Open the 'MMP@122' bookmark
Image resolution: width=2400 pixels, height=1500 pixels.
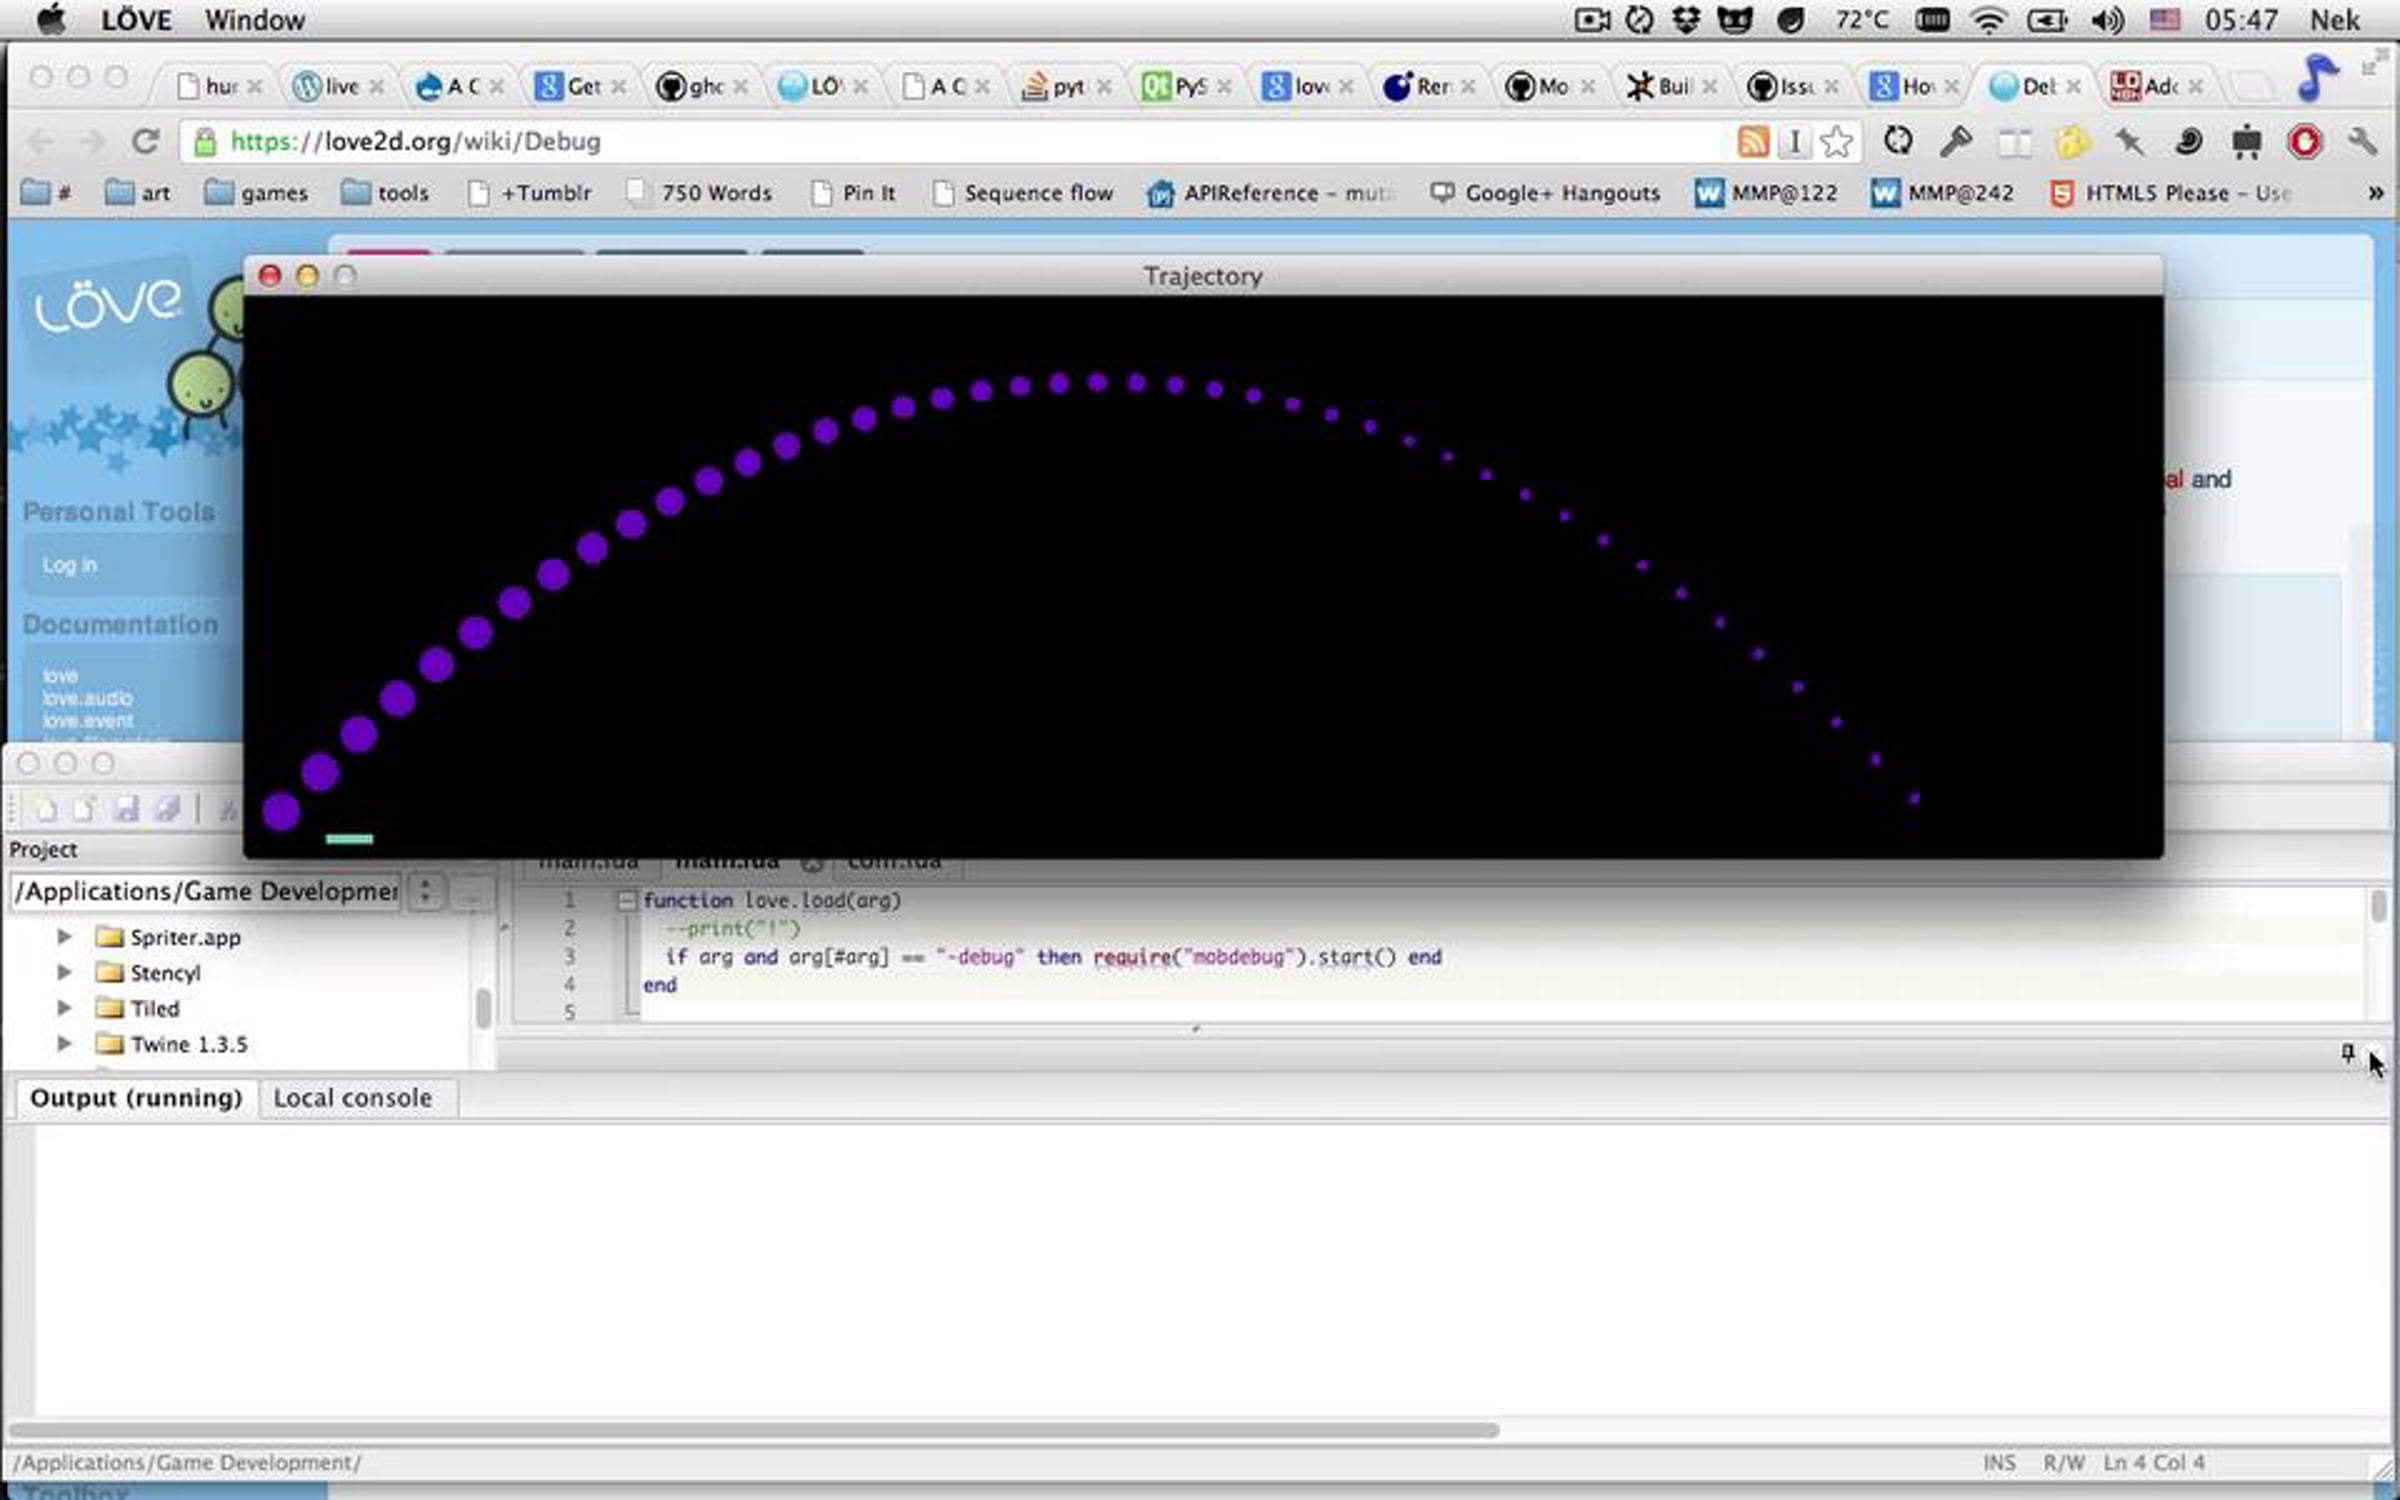1765,193
